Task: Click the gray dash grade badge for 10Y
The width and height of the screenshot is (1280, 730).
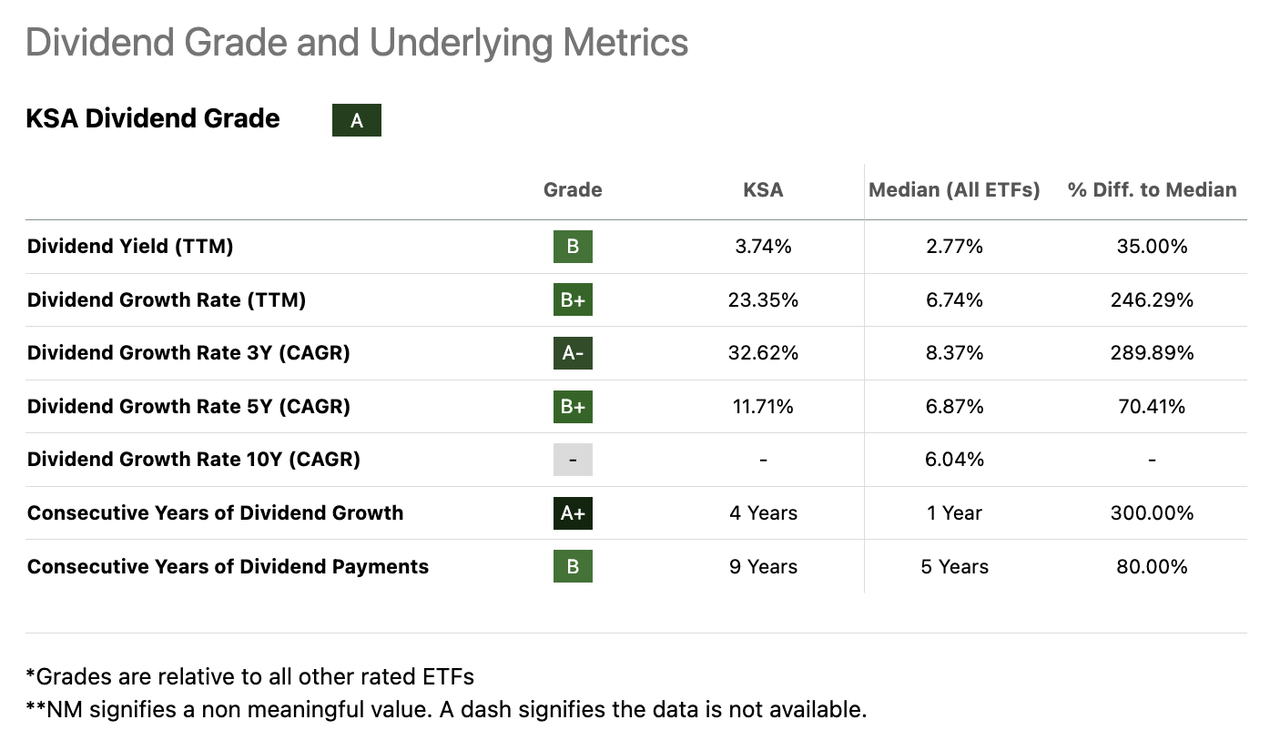Action: [x=572, y=459]
